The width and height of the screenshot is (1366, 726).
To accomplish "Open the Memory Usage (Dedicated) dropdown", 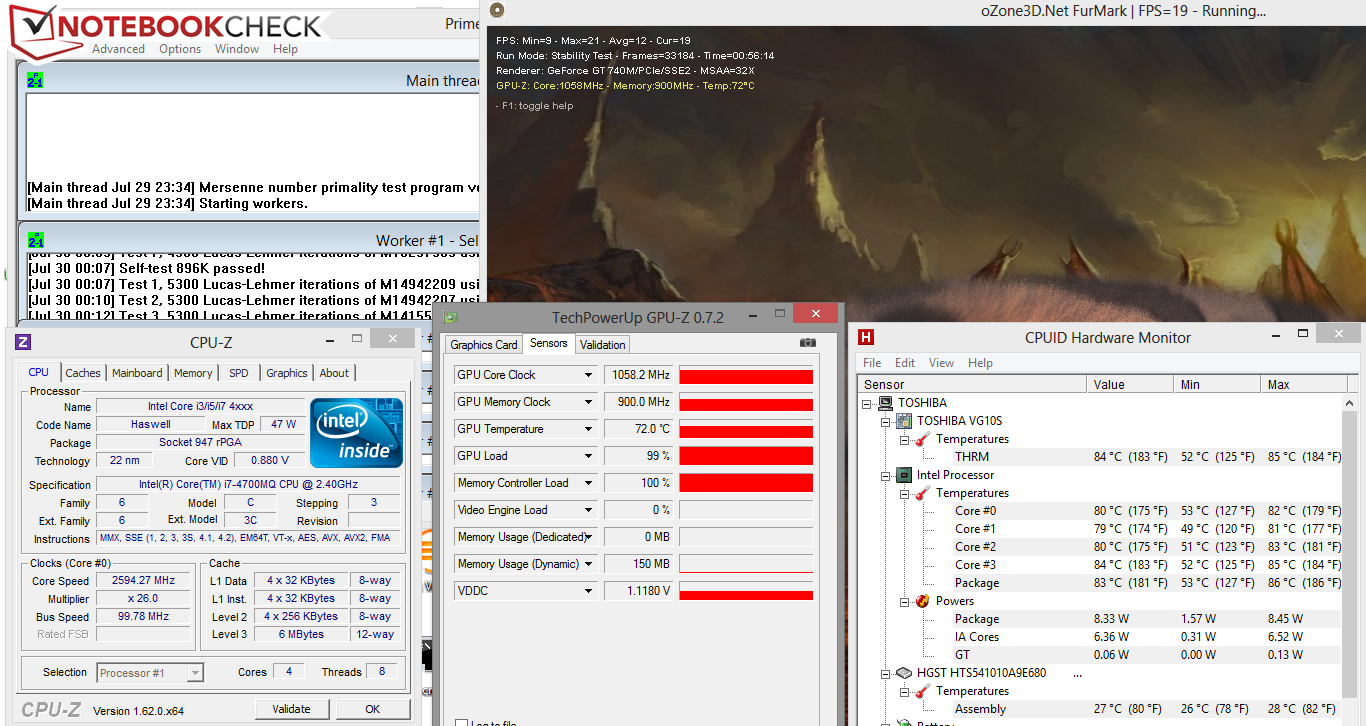I will coord(589,537).
